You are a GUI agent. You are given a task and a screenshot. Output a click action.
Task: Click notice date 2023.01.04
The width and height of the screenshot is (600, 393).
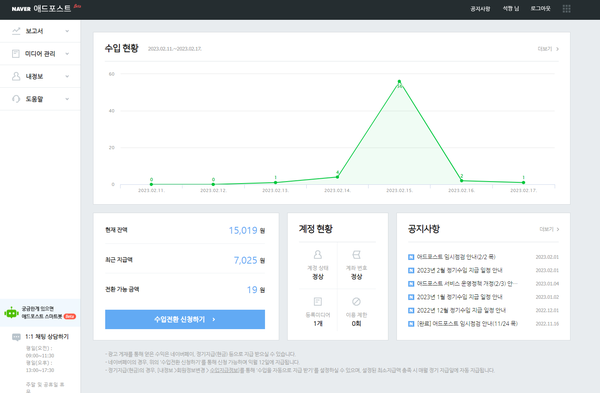(x=547, y=284)
